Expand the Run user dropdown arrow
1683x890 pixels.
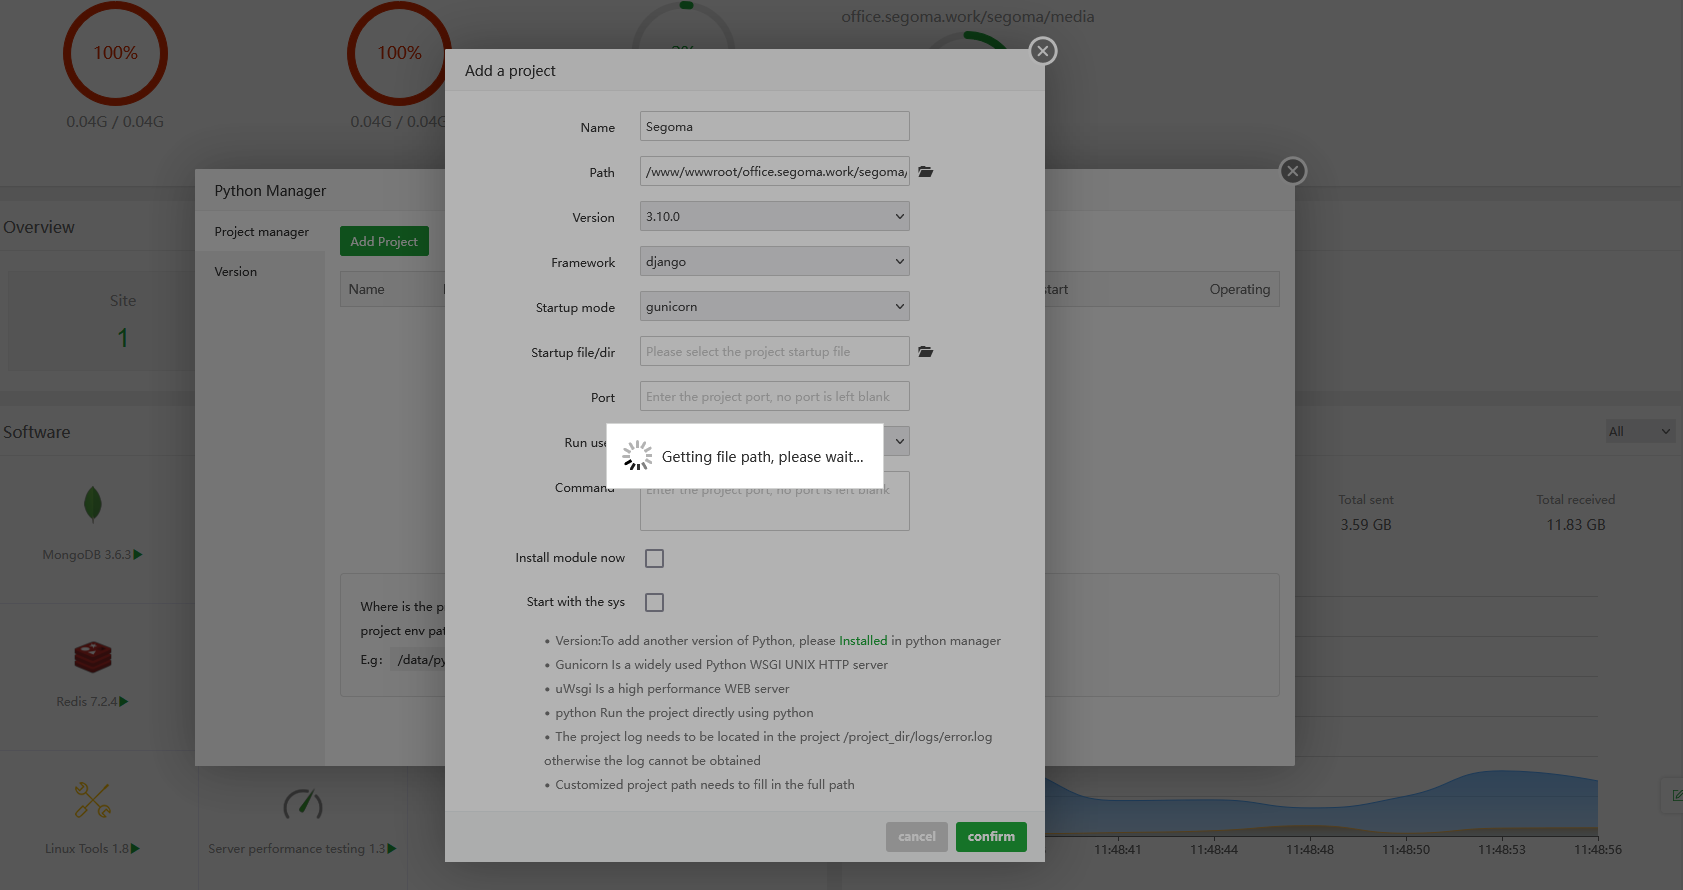tap(899, 441)
